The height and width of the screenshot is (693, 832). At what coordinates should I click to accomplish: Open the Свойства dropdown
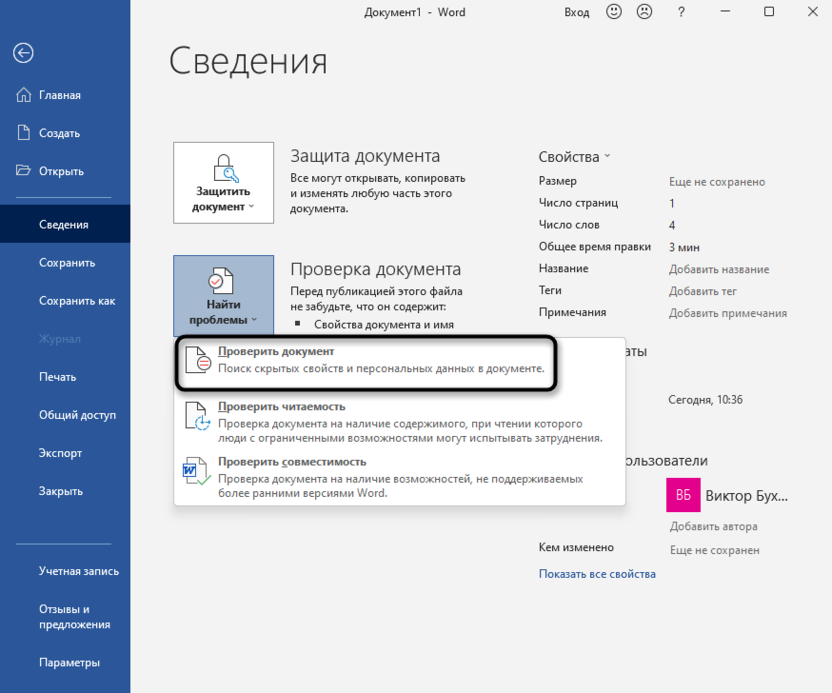(574, 157)
